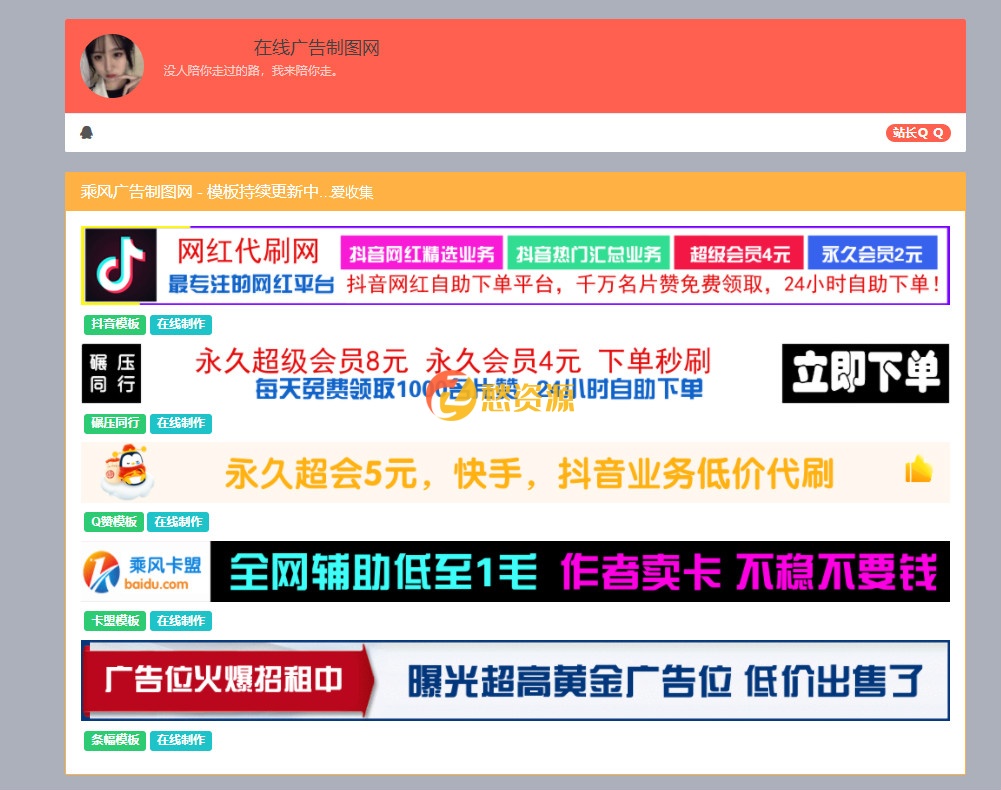Click 在线制作 beside the 碾压同行 tag
This screenshot has height=790, width=1001.
[181, 423]
